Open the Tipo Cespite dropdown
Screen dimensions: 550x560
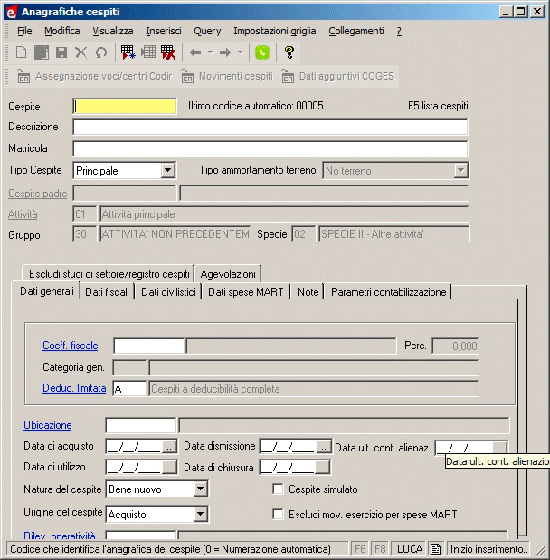(168, 170)
